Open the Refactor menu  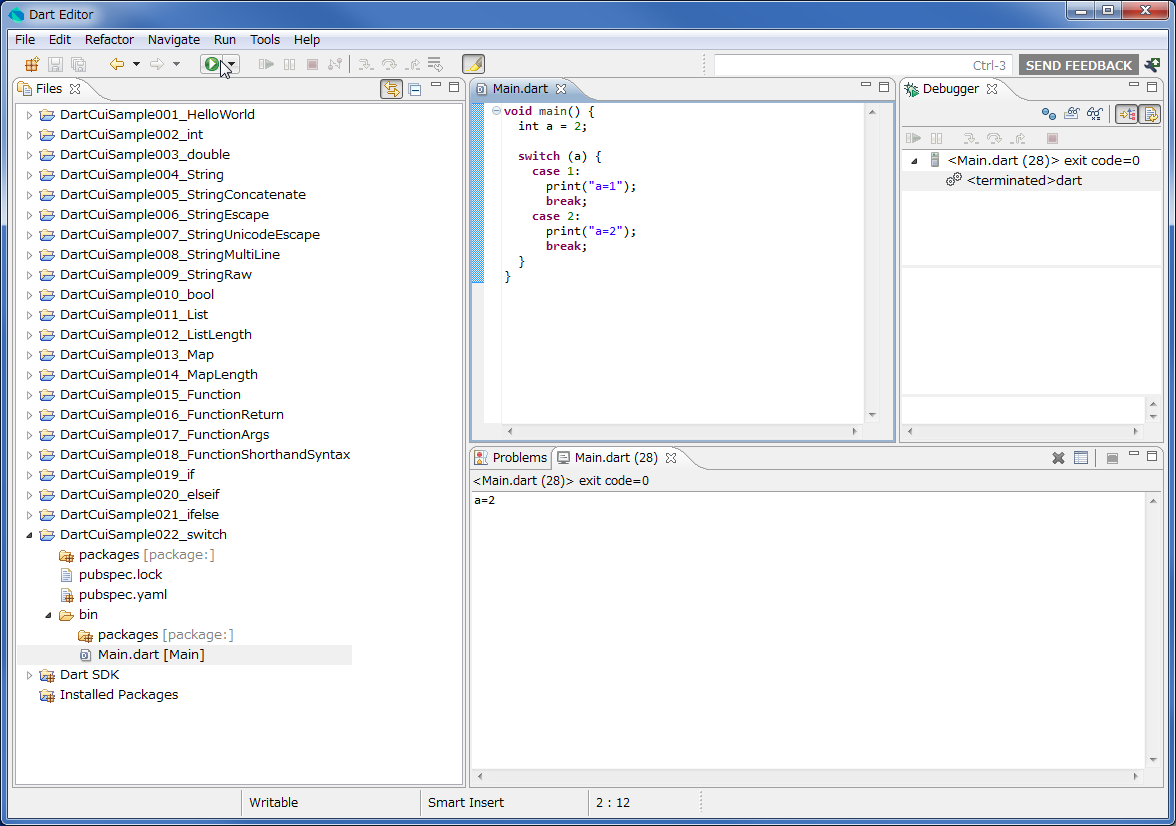click(109, 40)
